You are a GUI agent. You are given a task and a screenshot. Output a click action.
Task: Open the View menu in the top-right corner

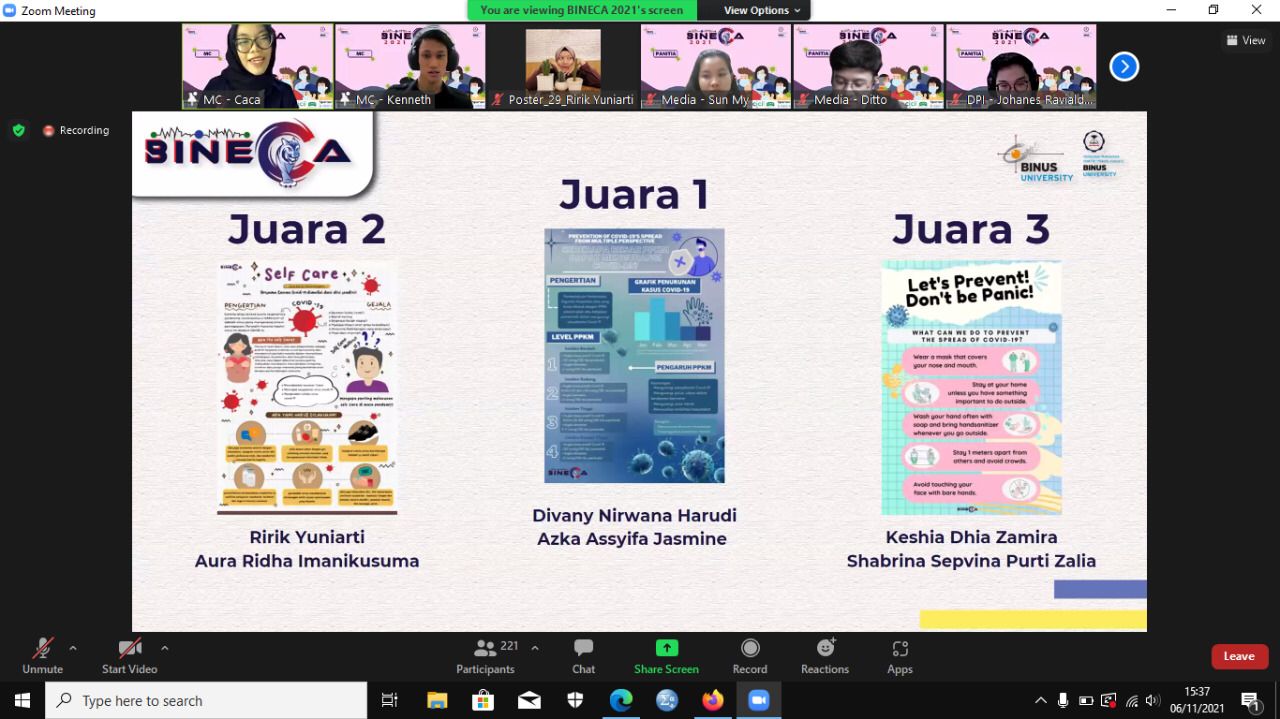(x=1246, y=40)
